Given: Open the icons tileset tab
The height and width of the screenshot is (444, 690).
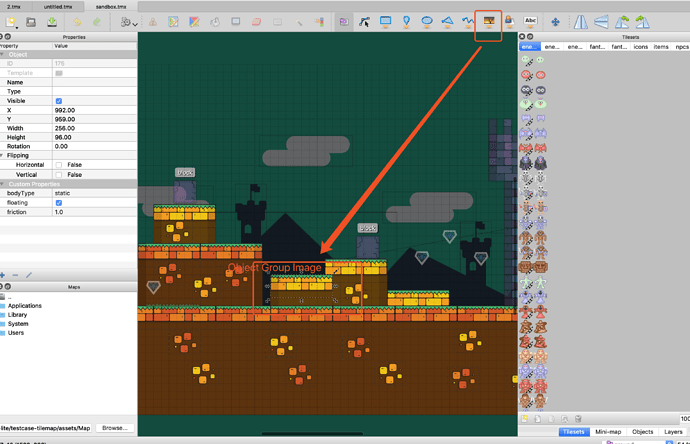Looking at the screenshot, I should [640, 47].
